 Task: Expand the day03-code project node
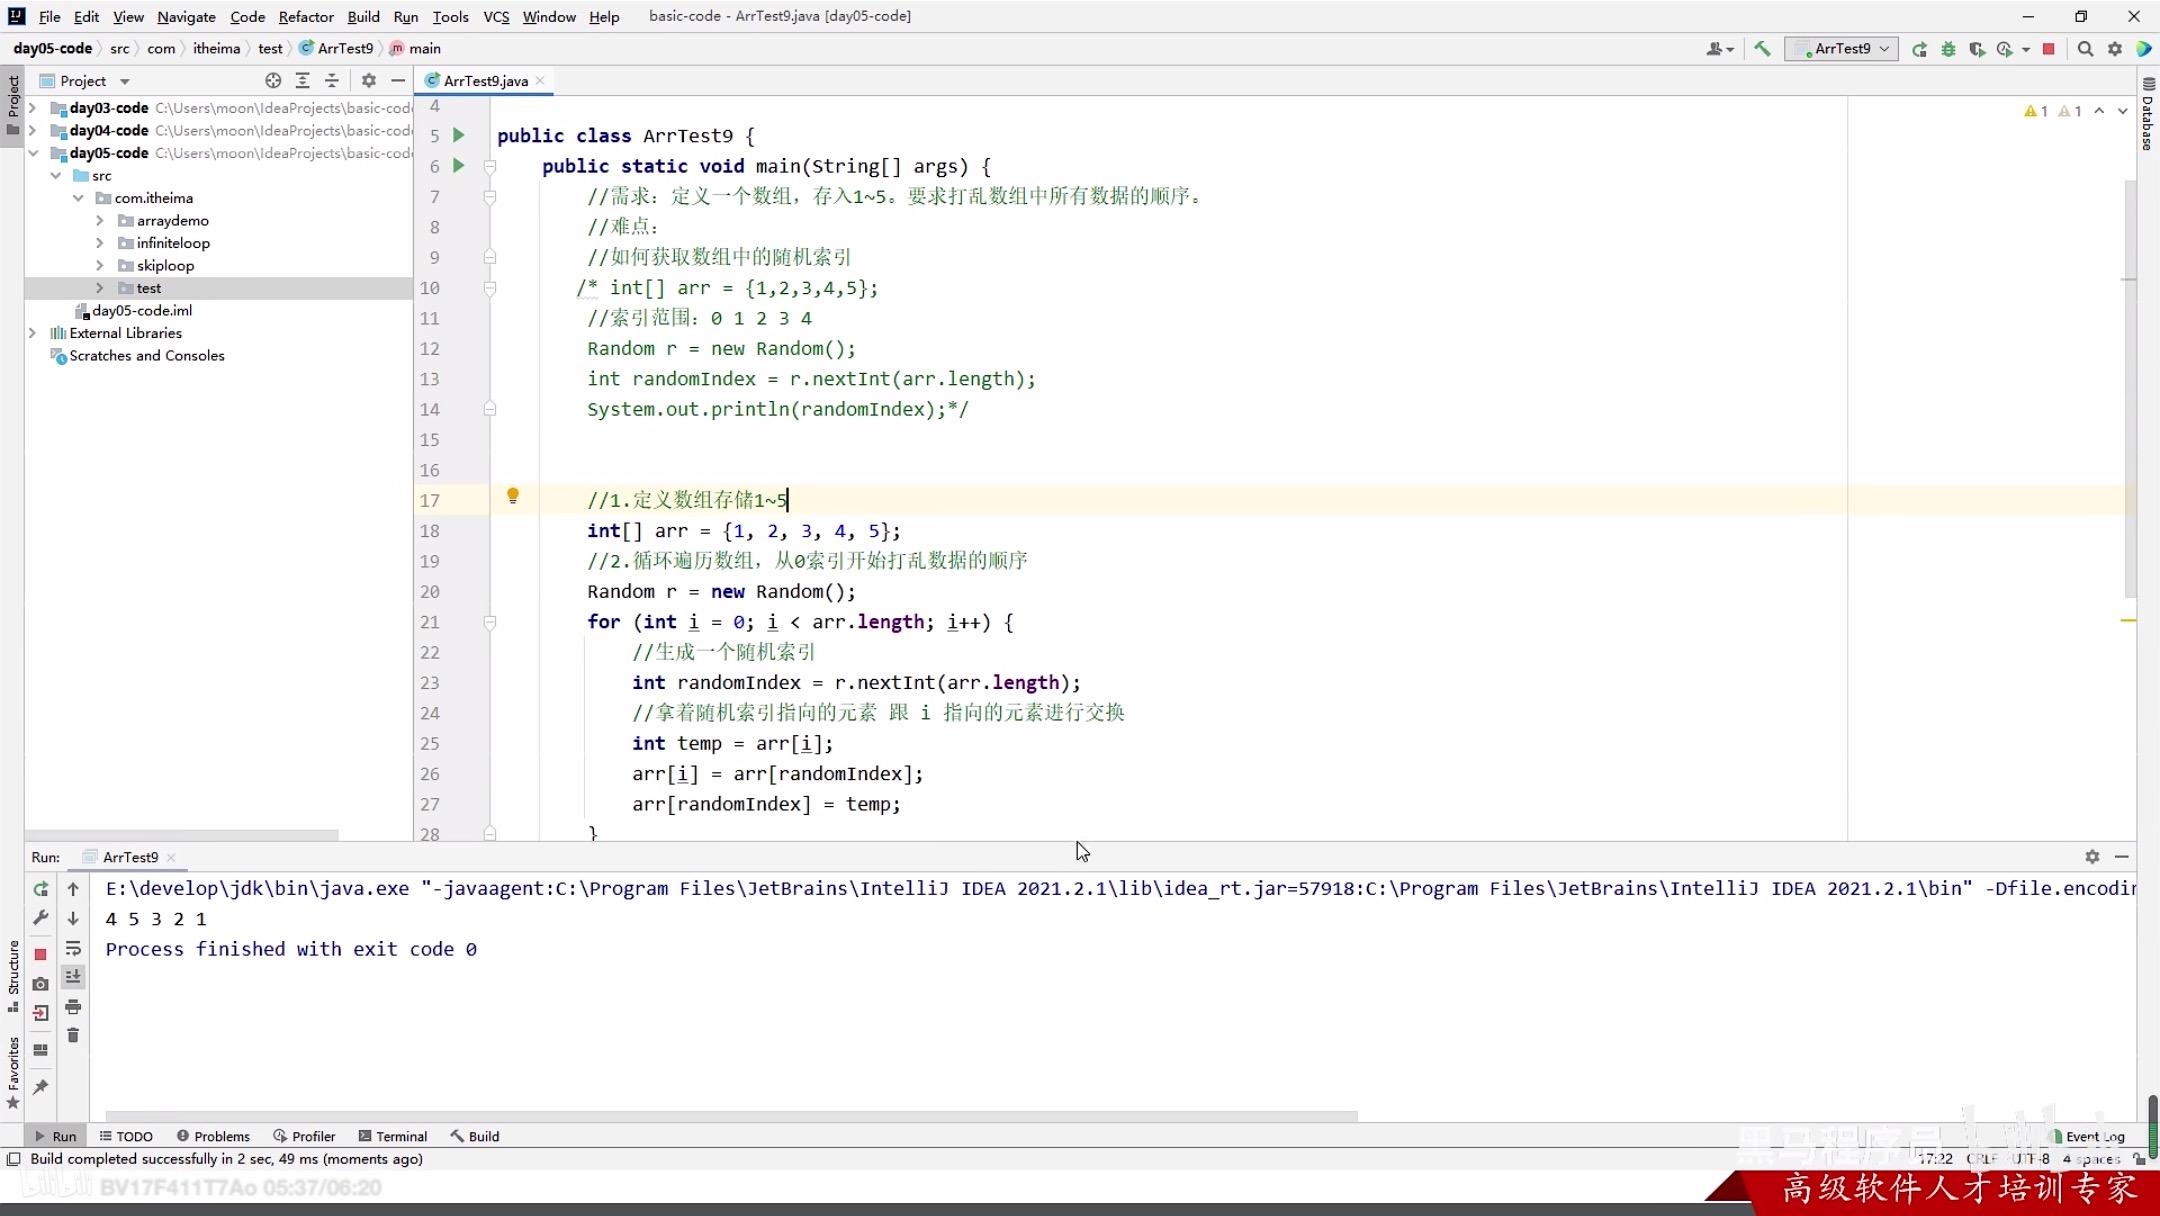pyautogui.click(x=33, y=108)
